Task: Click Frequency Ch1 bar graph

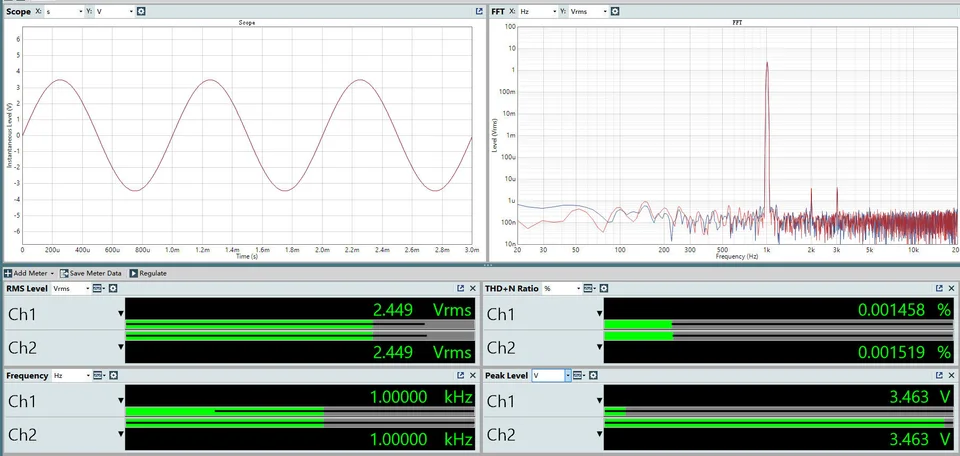Action: [300, 411]
